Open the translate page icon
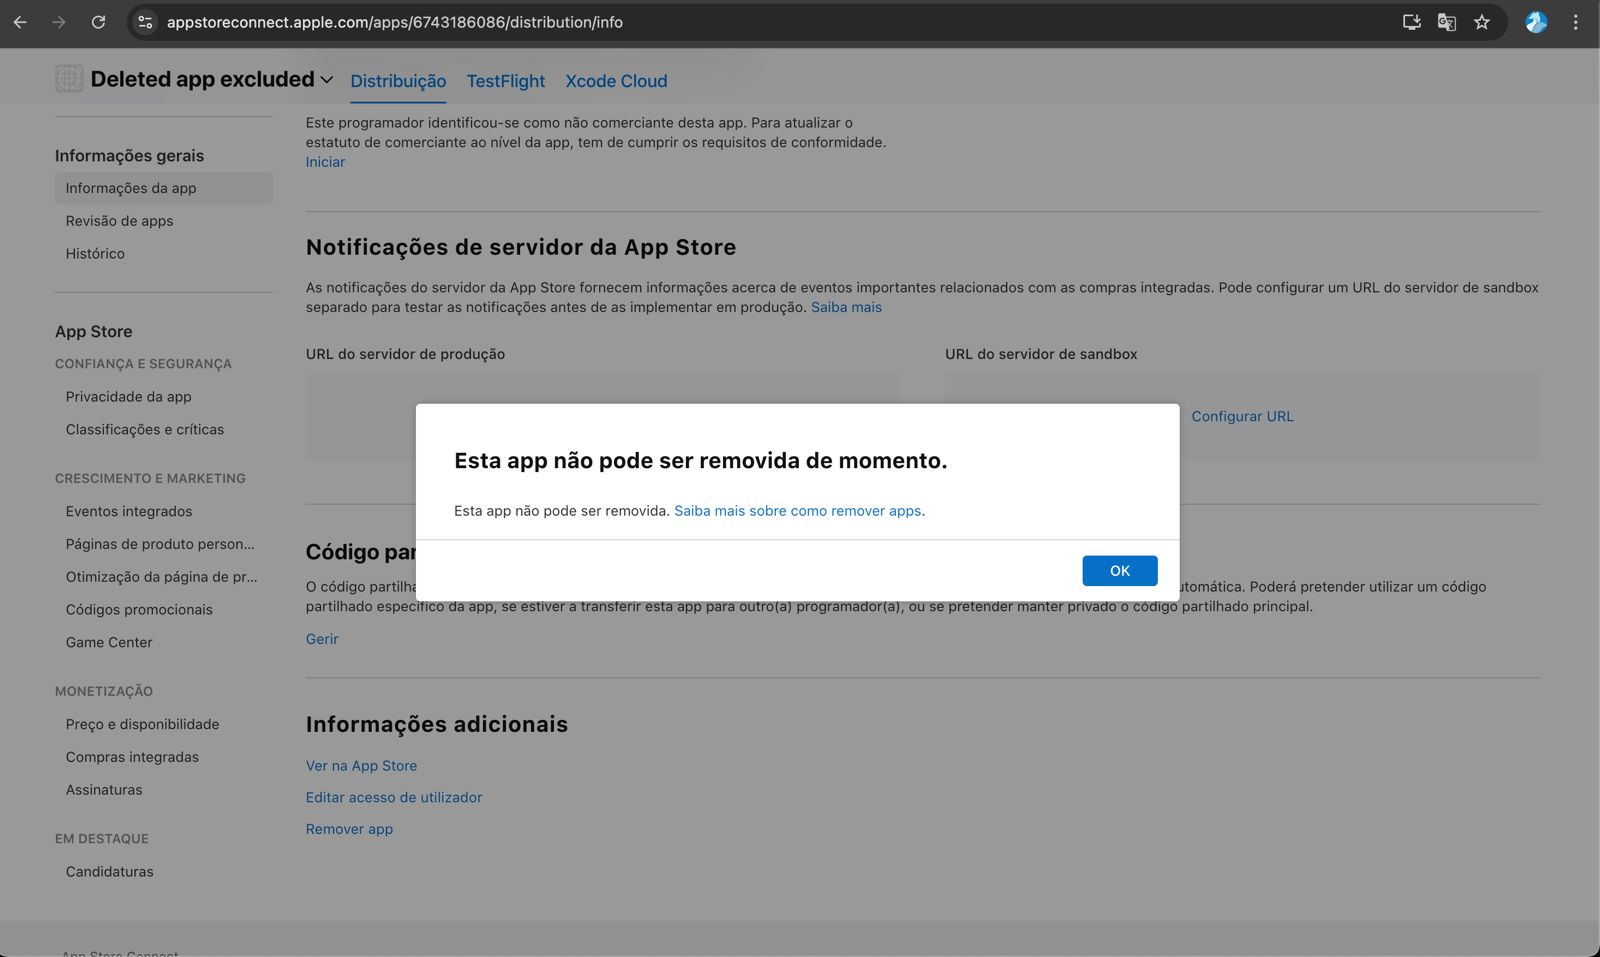Screen dimensions: 1600x957 1446,22
